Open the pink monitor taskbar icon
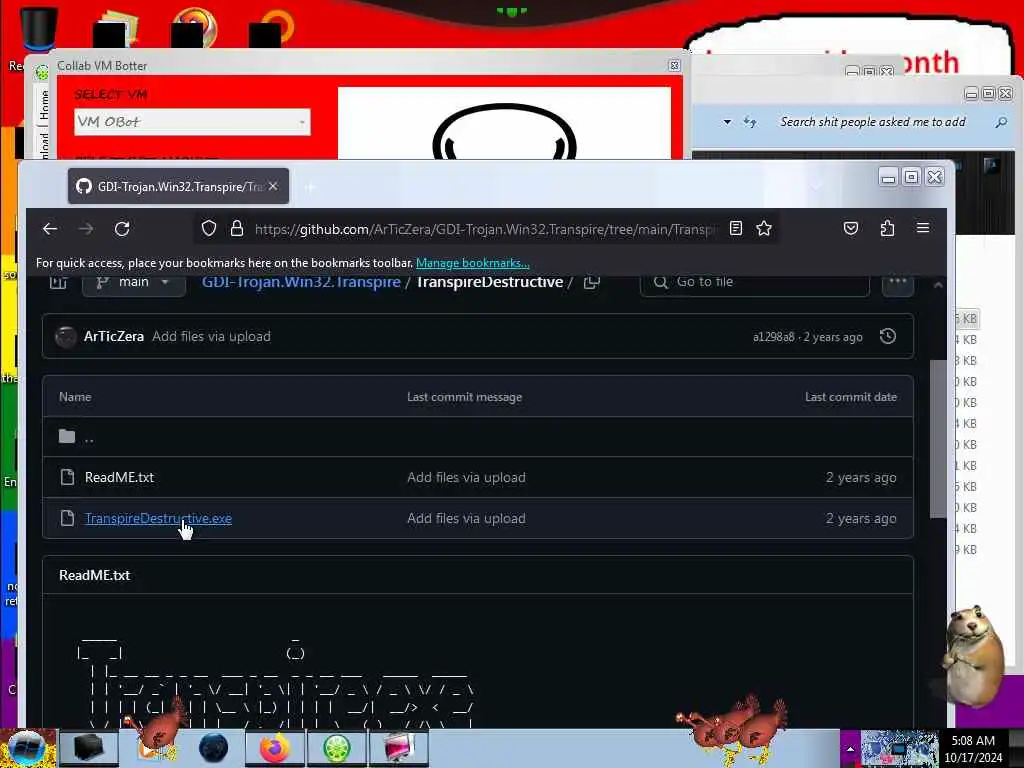Viewport: 1024px width, 768px height. [x=399, y=748]
